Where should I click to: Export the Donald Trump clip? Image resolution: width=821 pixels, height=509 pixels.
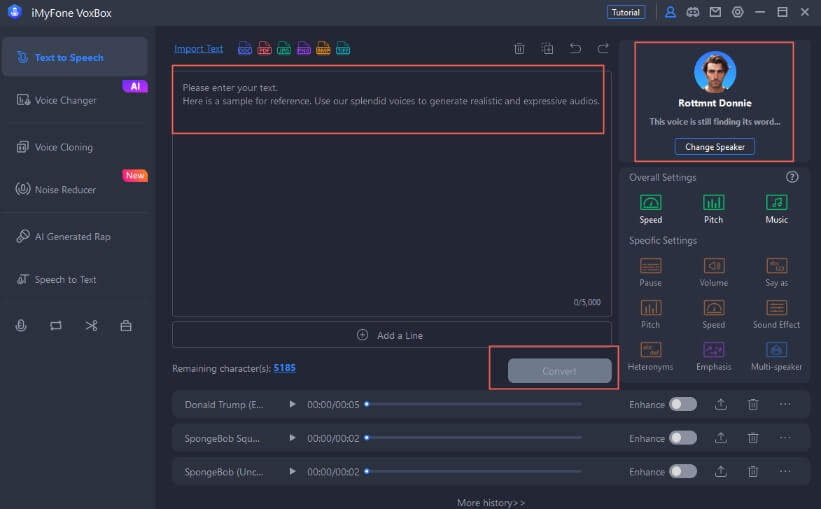click(721, 404)
